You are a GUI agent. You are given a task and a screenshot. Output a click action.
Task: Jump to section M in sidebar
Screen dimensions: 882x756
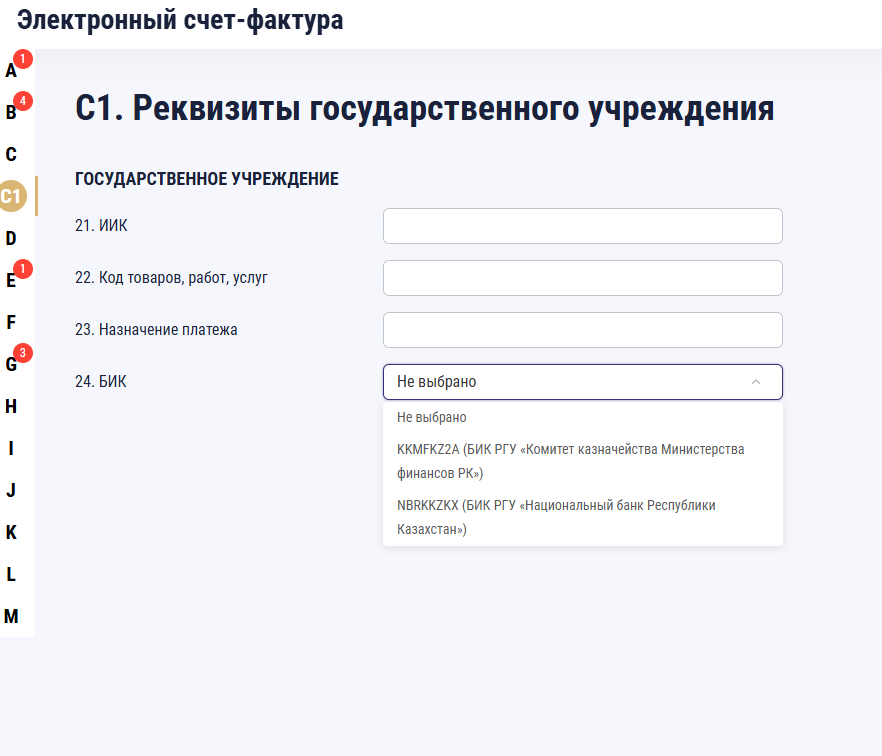click(12, 616)
